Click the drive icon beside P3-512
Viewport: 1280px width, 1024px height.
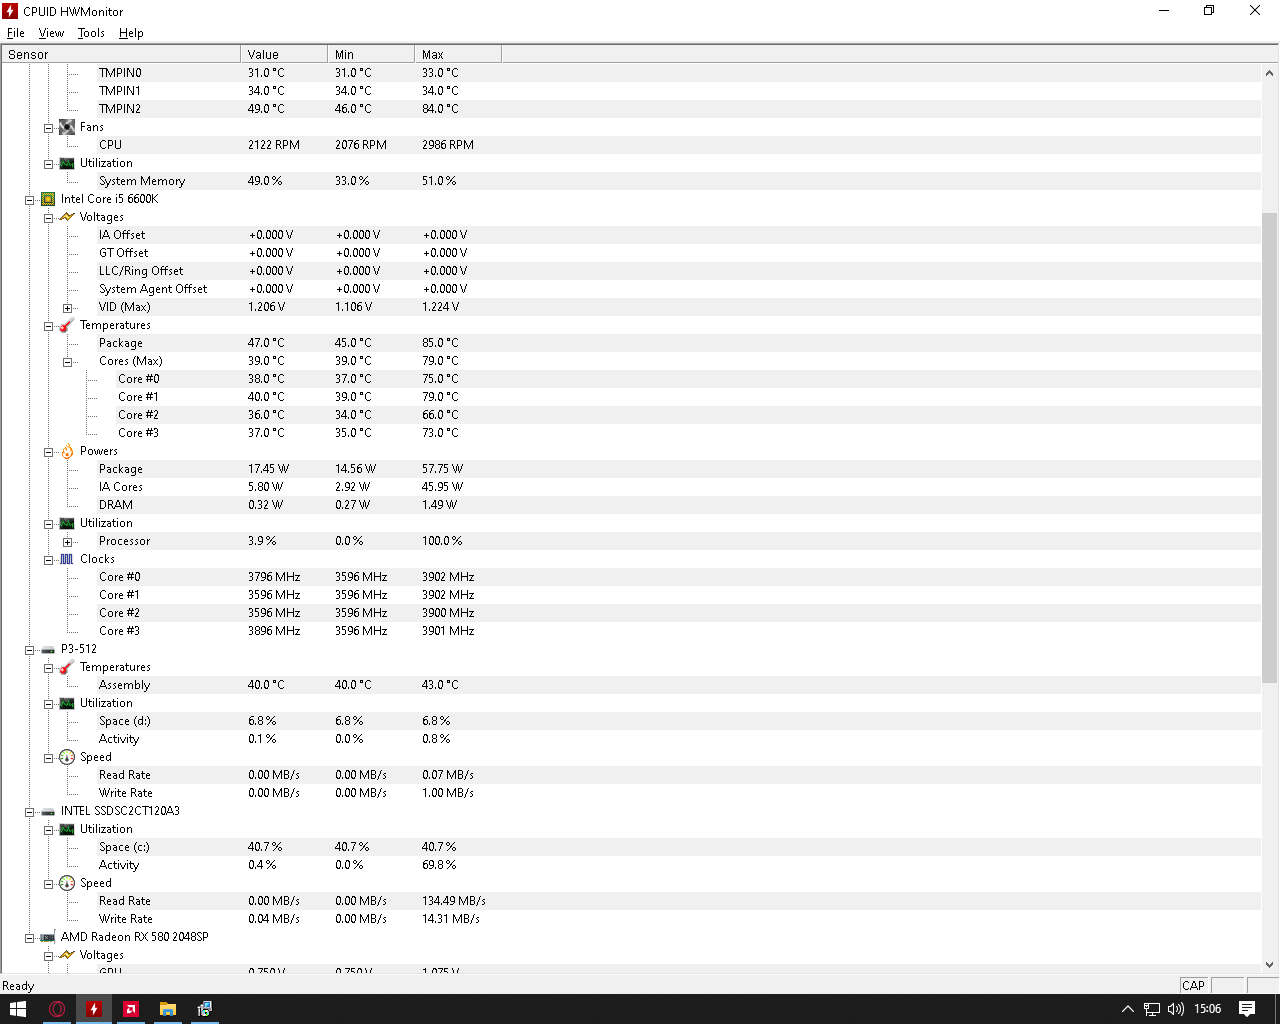pyautogui.click(x=48, y=649)
